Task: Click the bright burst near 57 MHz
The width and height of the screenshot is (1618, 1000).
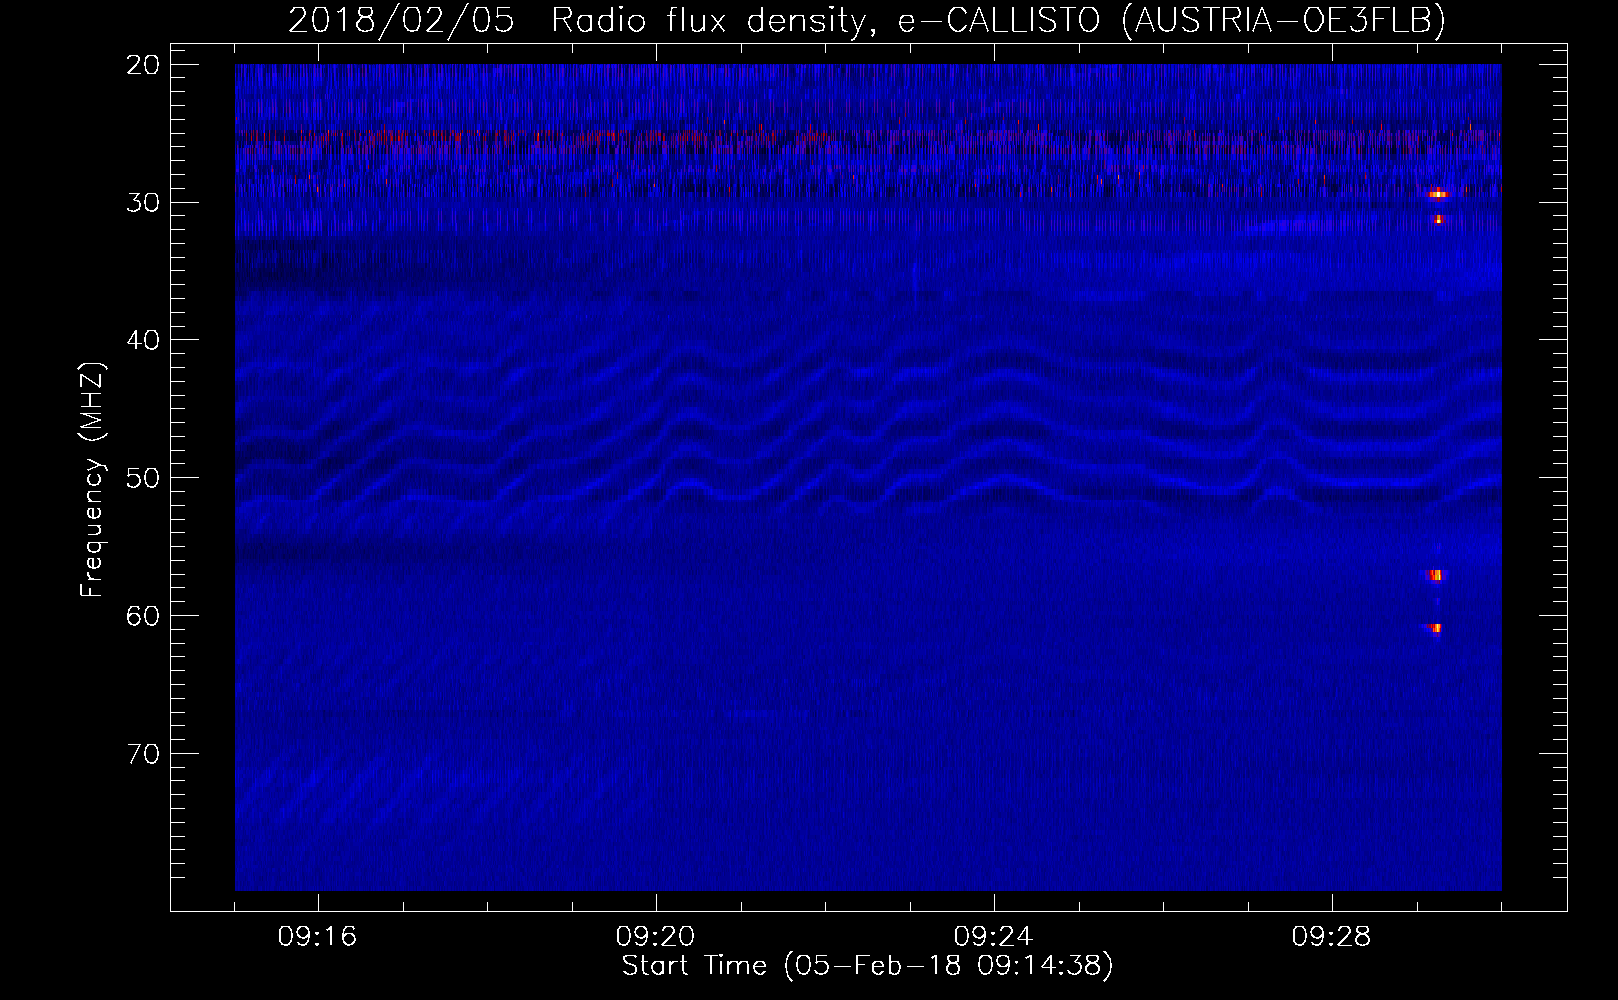Action: (1437, 575)
